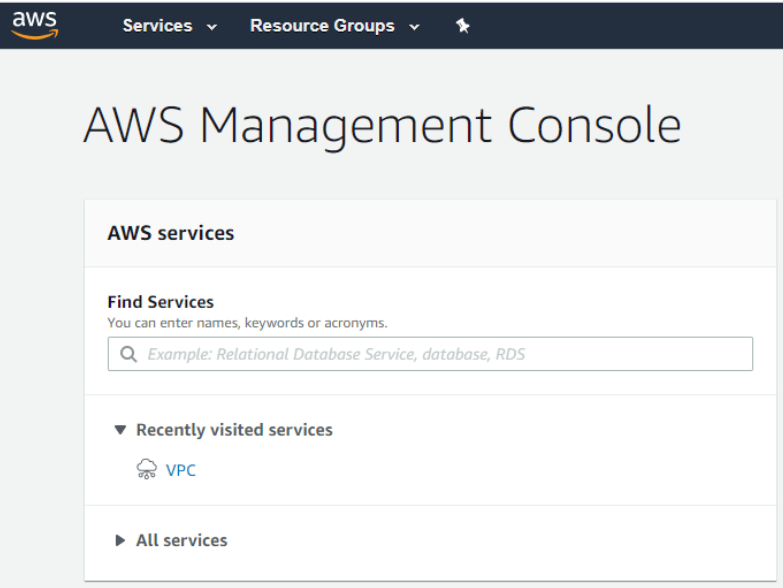
Task: Click the Find Services label
Action: [160, 301]
